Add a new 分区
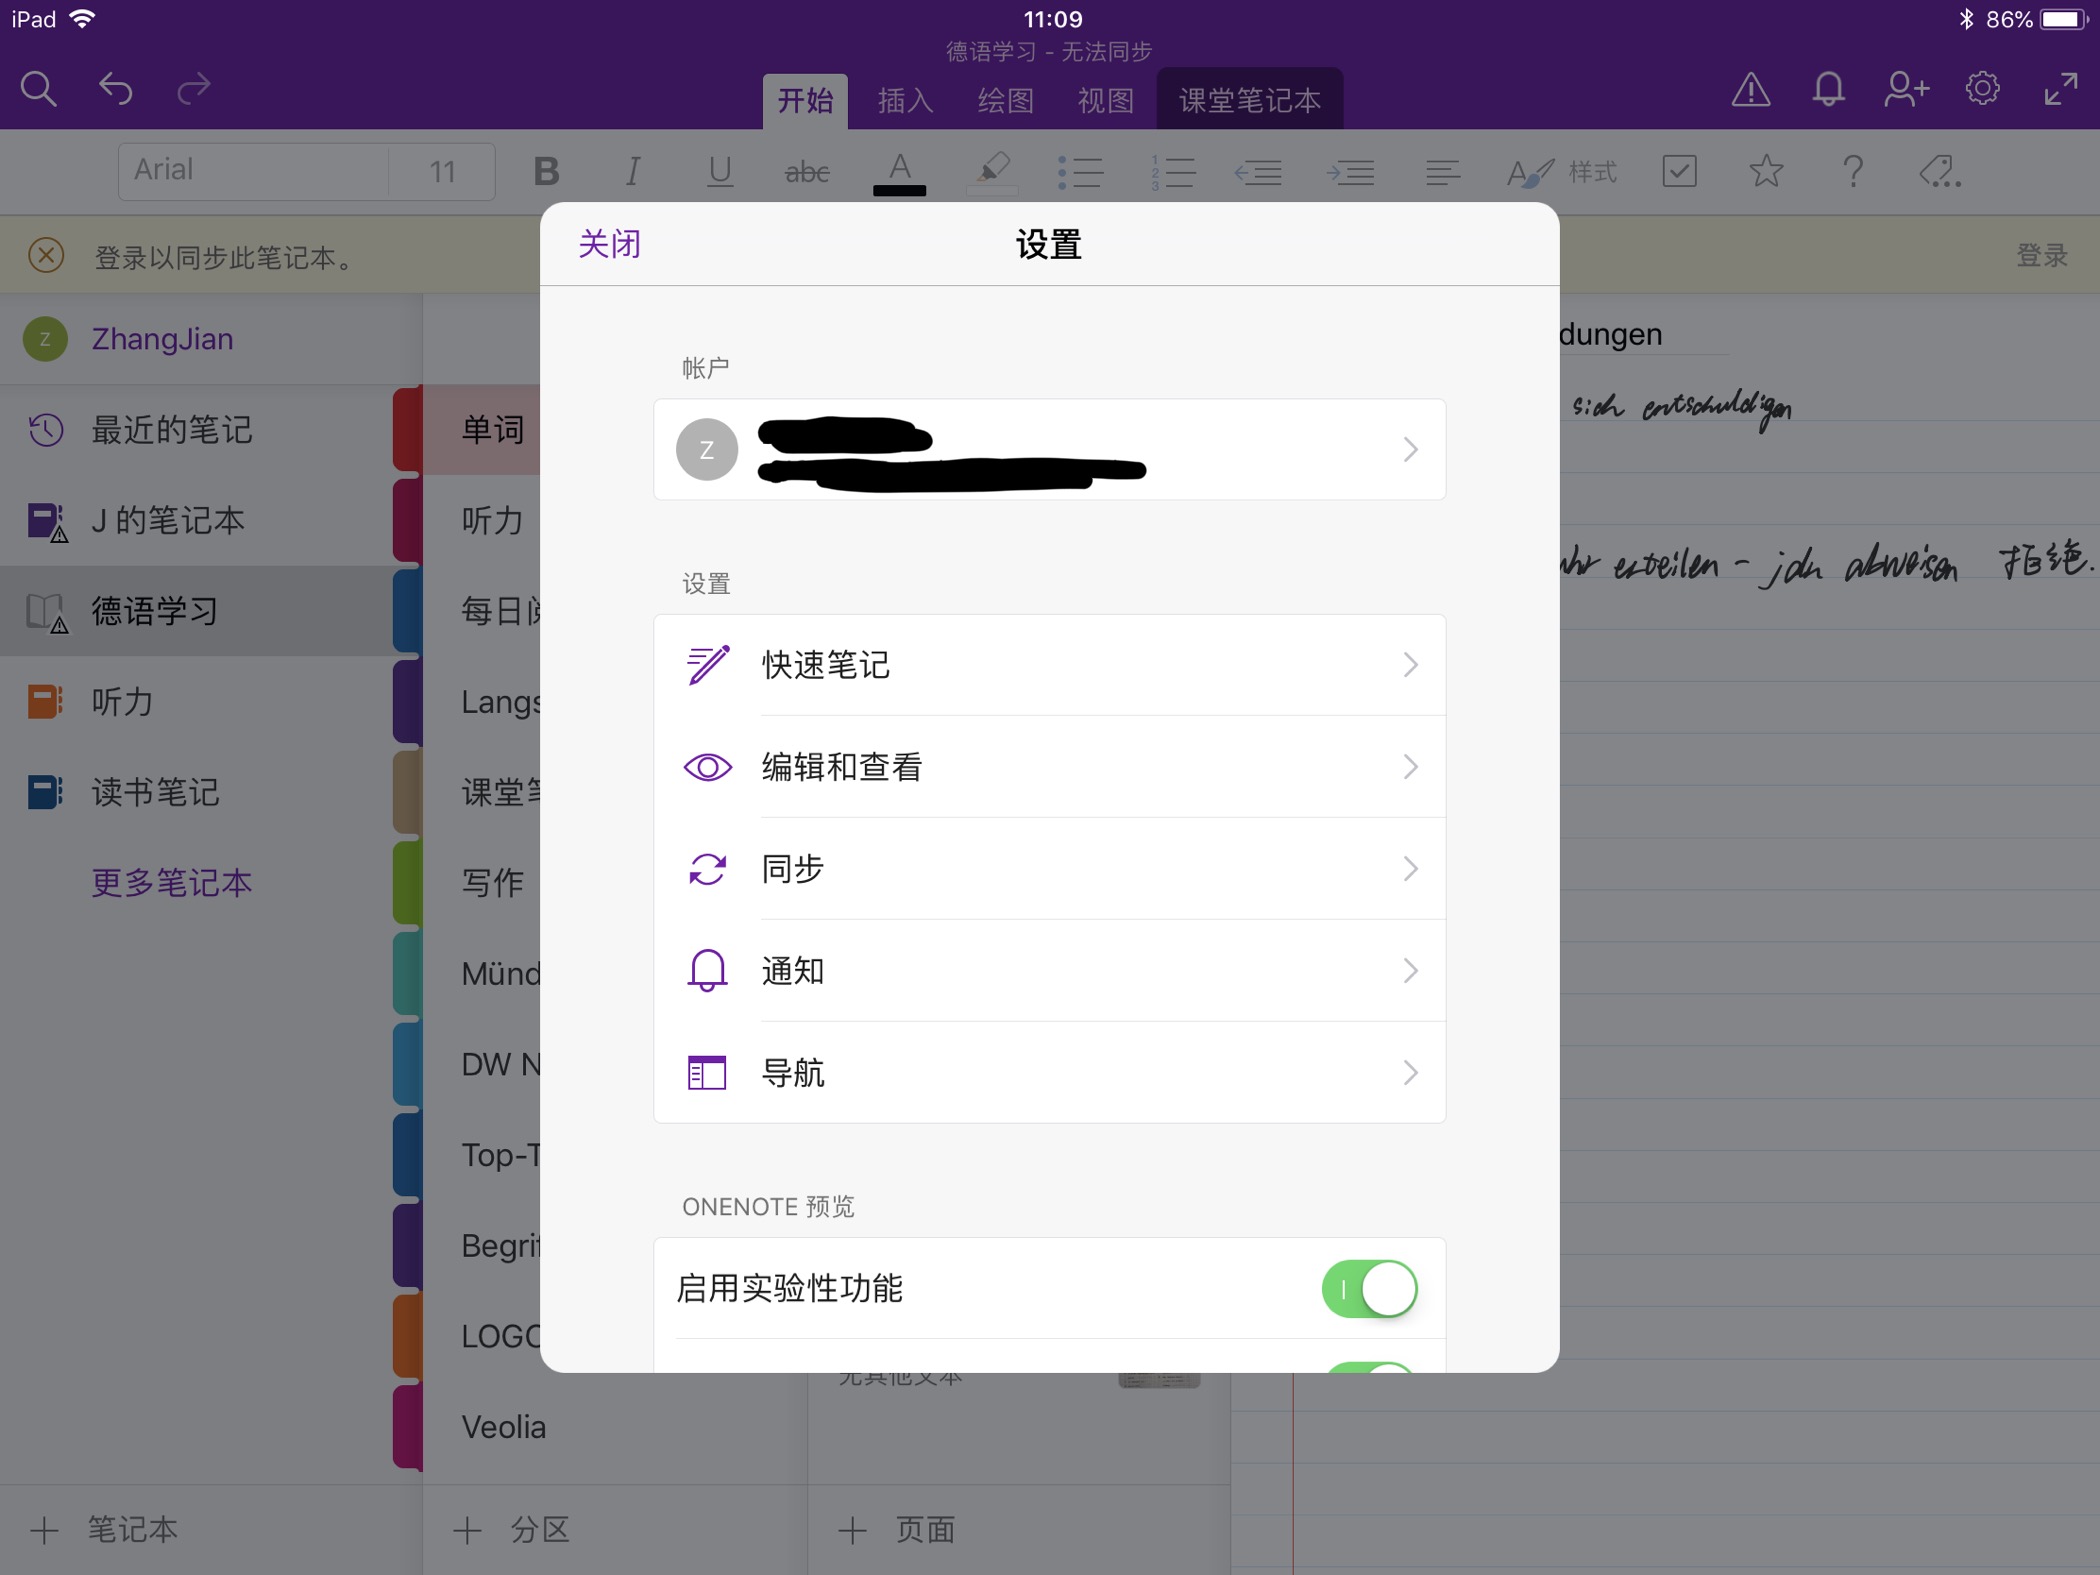 tap(511, 1529)
